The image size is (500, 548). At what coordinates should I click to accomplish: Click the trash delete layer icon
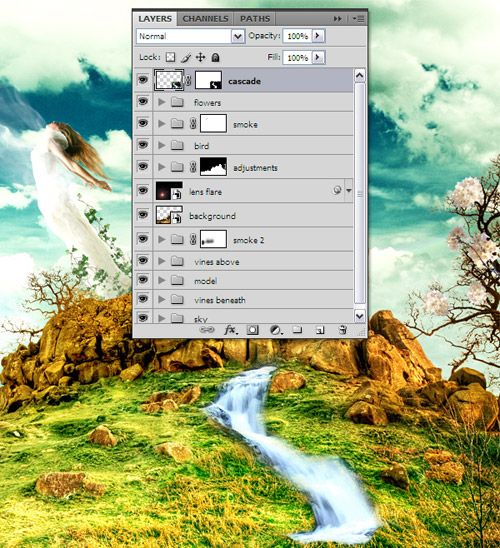point(343,330)
